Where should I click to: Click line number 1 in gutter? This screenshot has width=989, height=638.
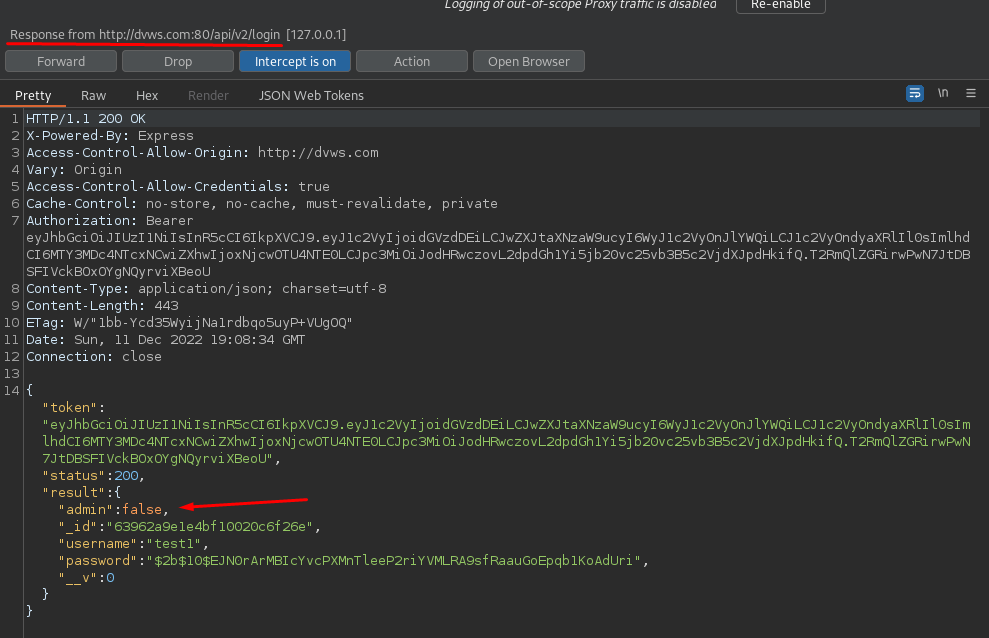[x=15, y=119]
